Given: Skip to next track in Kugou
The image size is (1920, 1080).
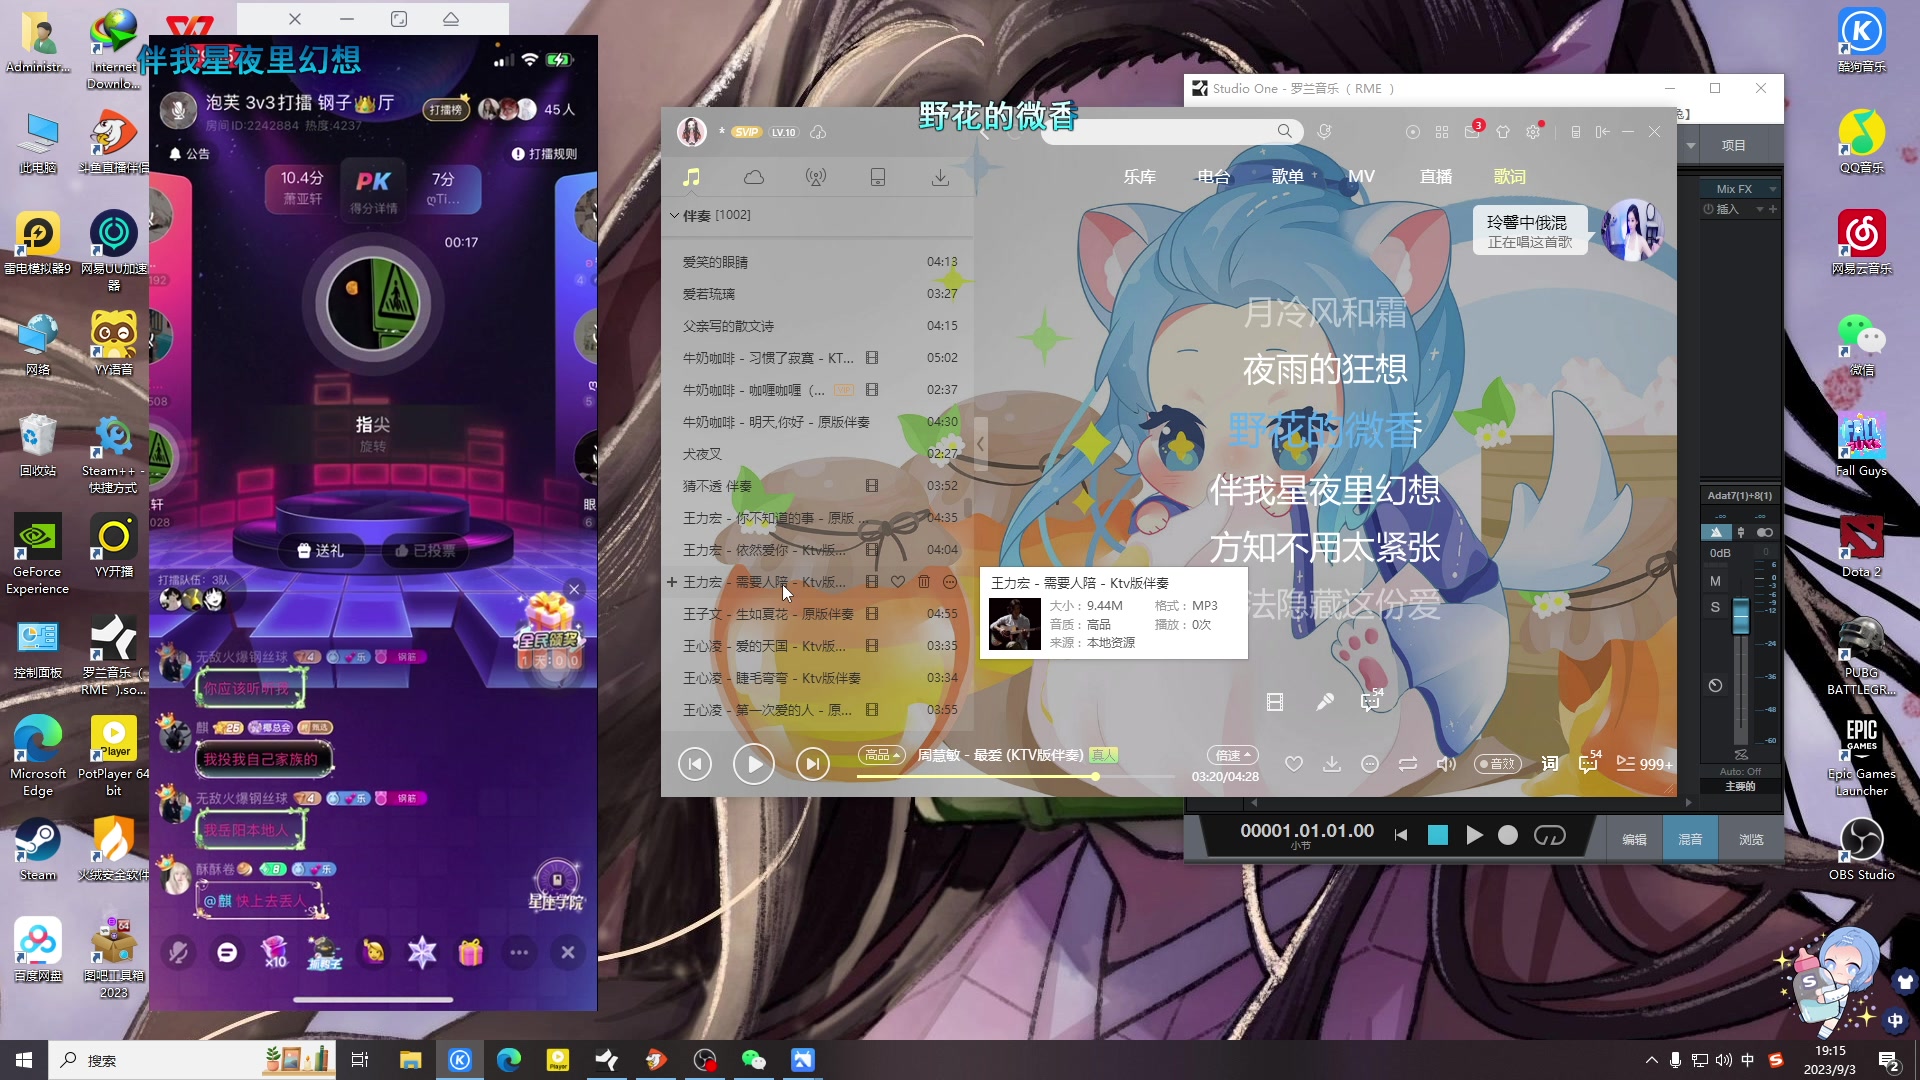Looking at the screenshot, I should coord(813,764).
